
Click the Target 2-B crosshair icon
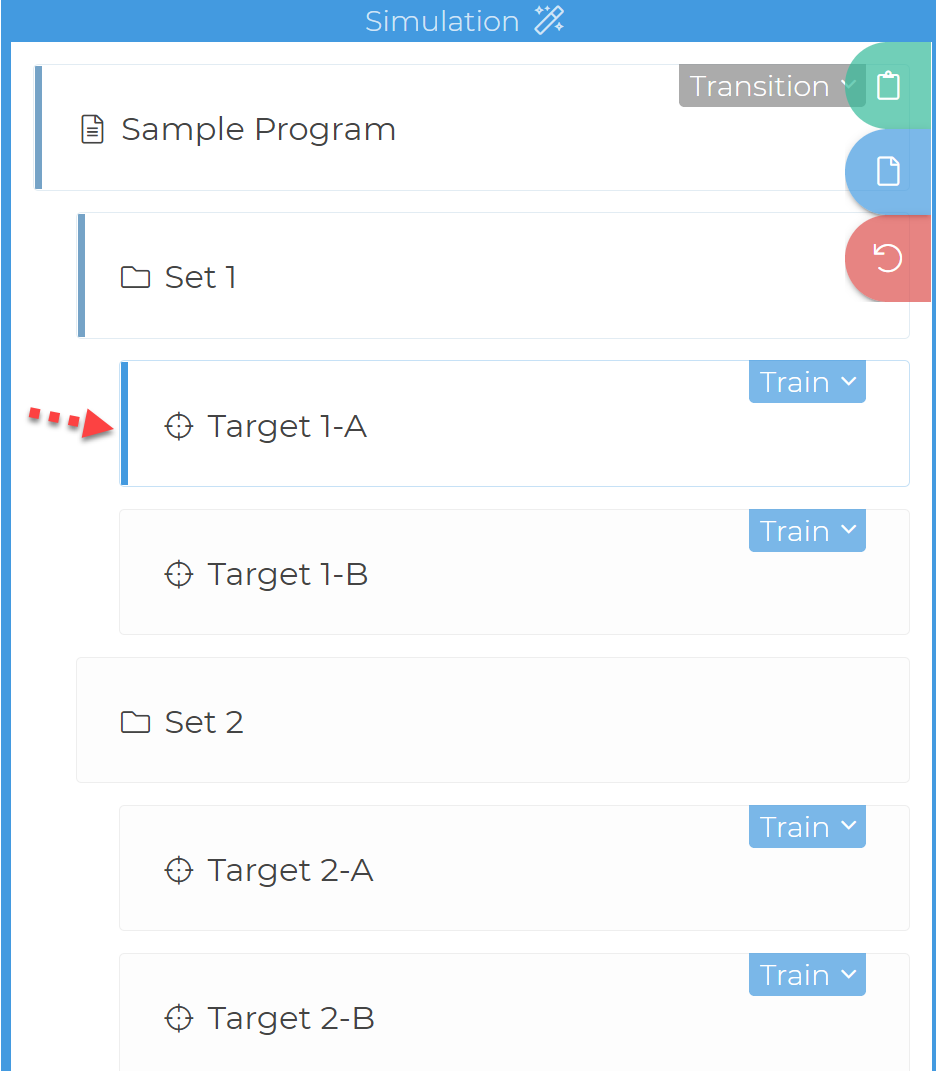[x=178, y=1019]
